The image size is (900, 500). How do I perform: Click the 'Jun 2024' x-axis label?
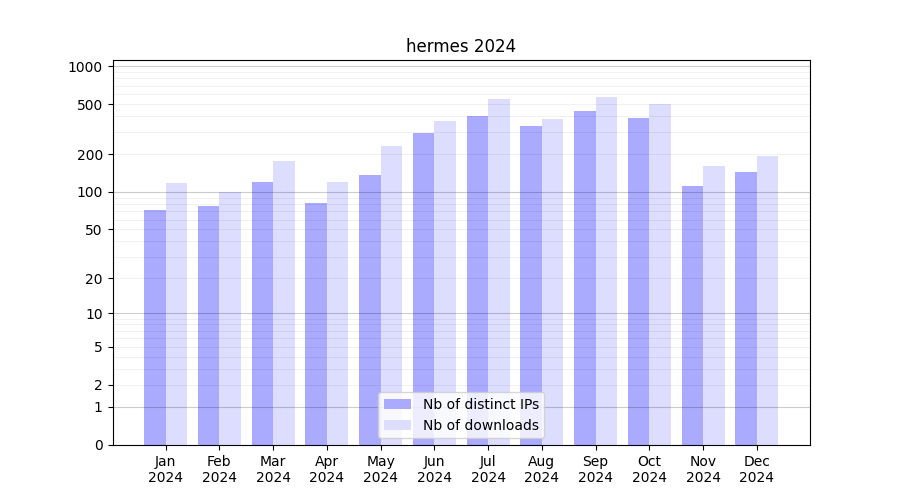click(434, 469)
